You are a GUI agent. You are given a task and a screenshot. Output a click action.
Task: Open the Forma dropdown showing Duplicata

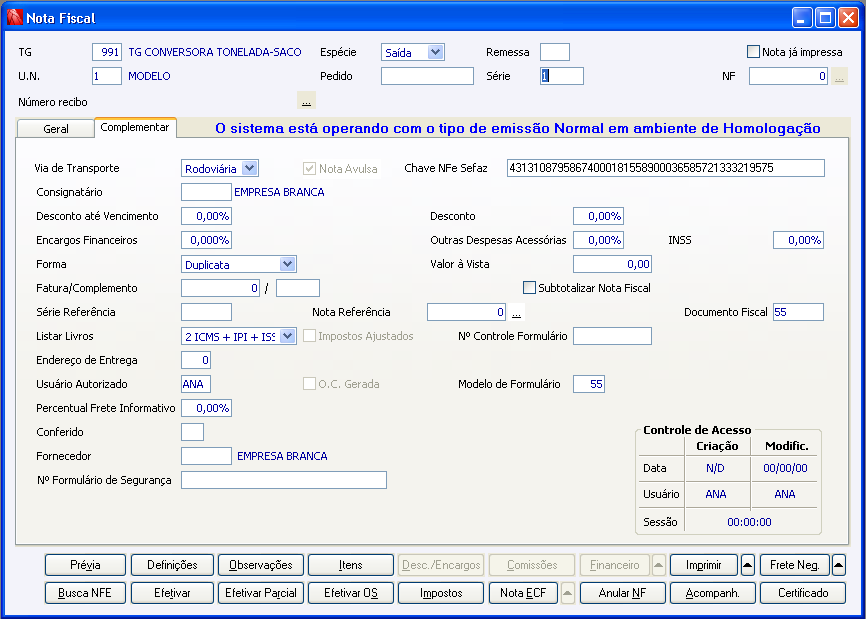(x=287, y=264)
